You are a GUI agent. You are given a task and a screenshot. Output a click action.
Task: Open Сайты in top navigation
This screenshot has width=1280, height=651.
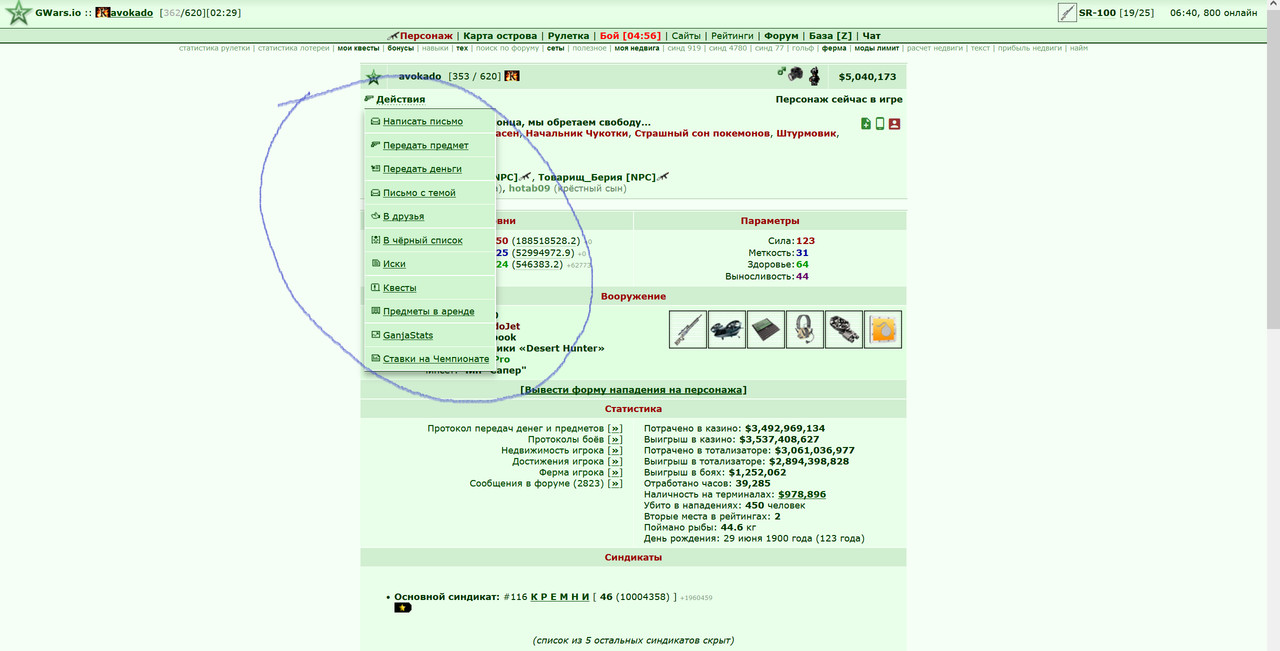click(686, 36)
